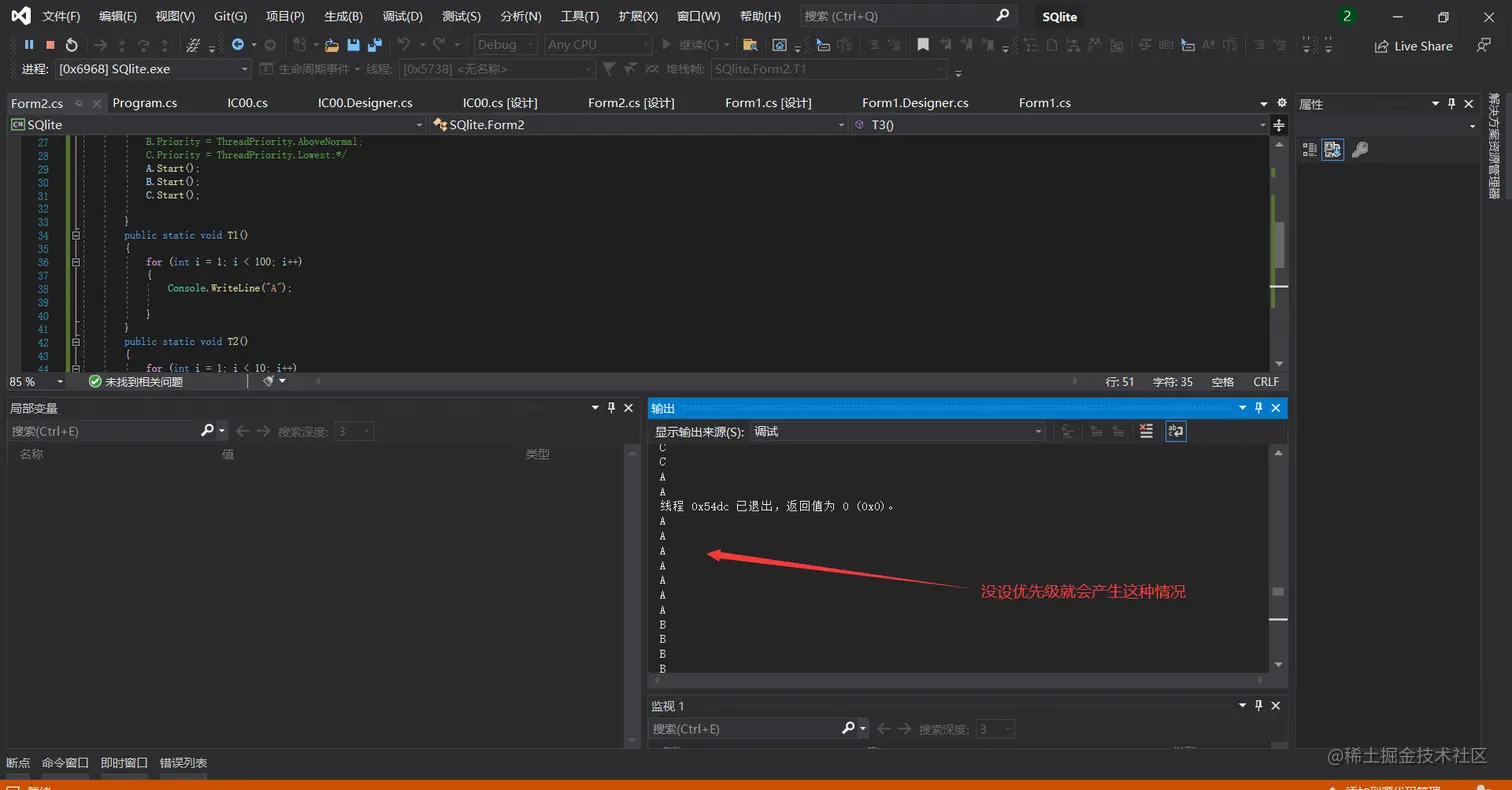Open the process dropdown showing SQlite.exe
Viewport: 1512px width, 790px height.
click(x=153, y=69)
